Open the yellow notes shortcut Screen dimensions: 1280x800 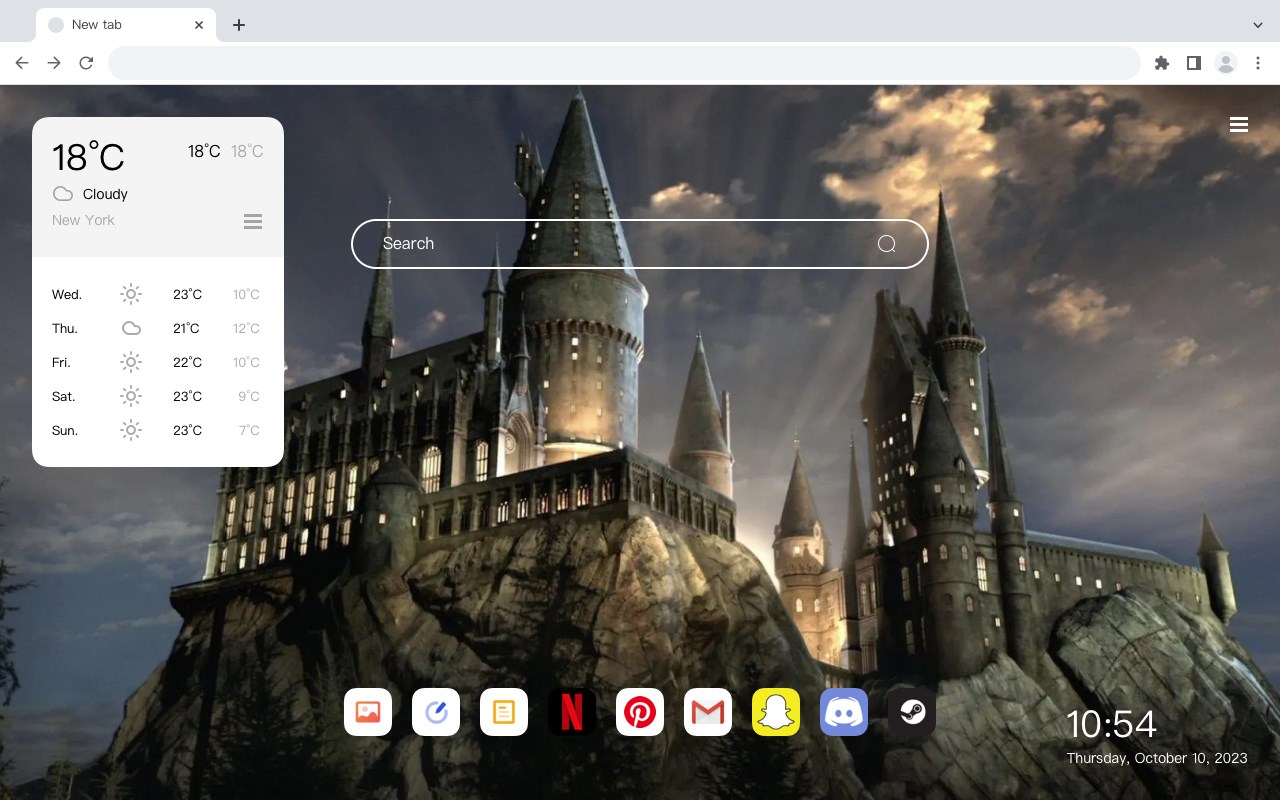pos(504,712)
